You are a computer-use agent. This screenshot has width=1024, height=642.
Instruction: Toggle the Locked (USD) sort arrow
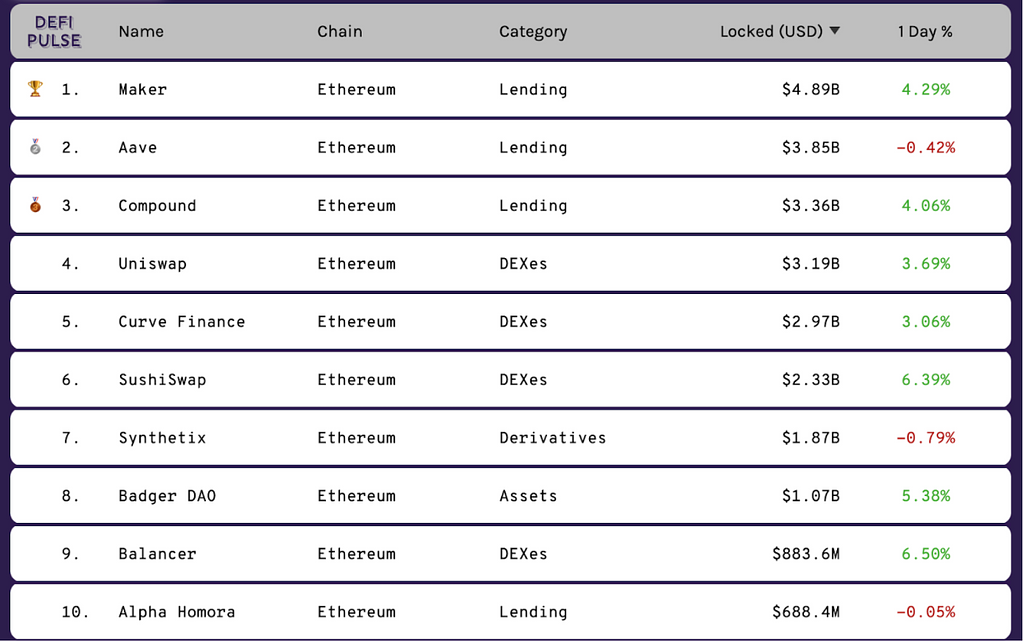coord(835,31)
